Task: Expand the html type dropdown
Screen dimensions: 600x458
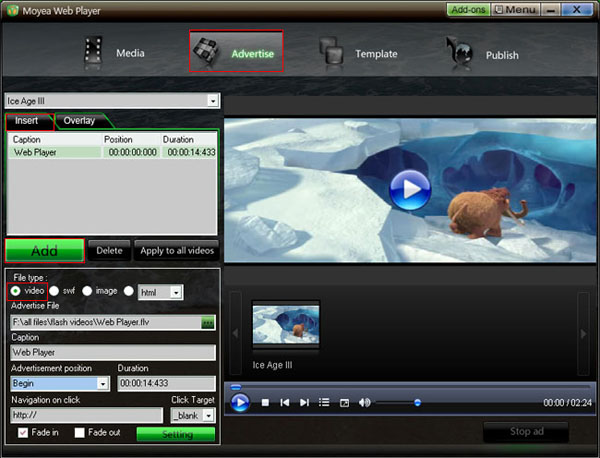Action: pos(176,293)
